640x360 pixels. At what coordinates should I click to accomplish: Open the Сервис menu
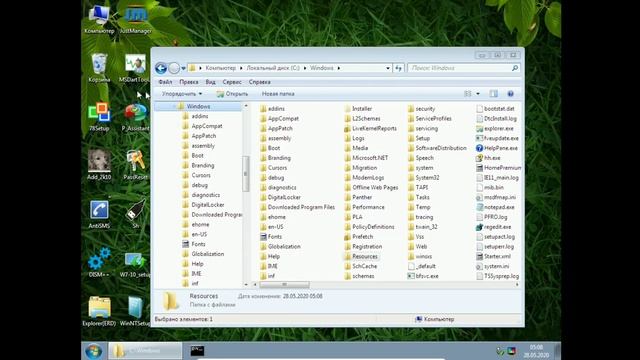tap(232, 82)
